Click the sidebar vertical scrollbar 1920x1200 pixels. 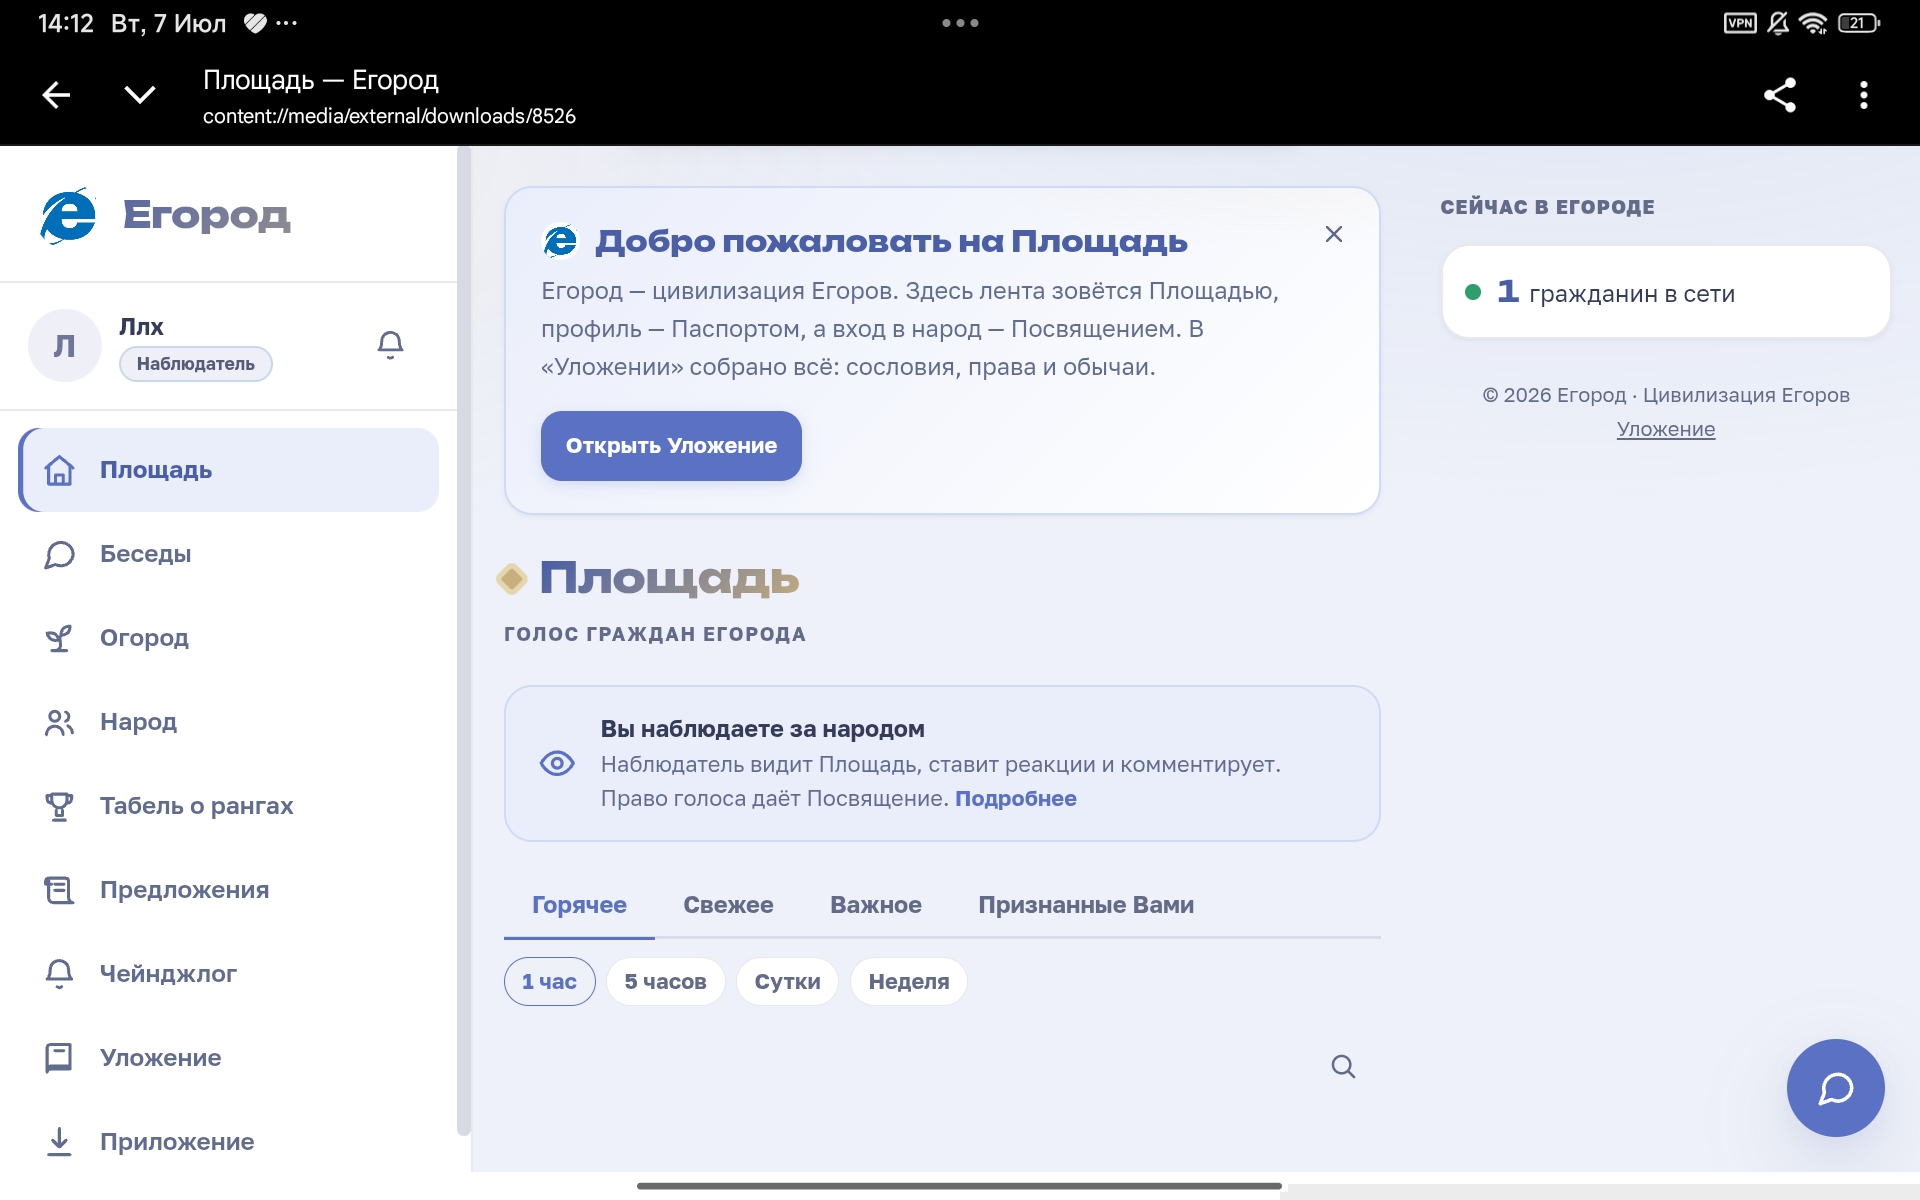click(463, 640)
